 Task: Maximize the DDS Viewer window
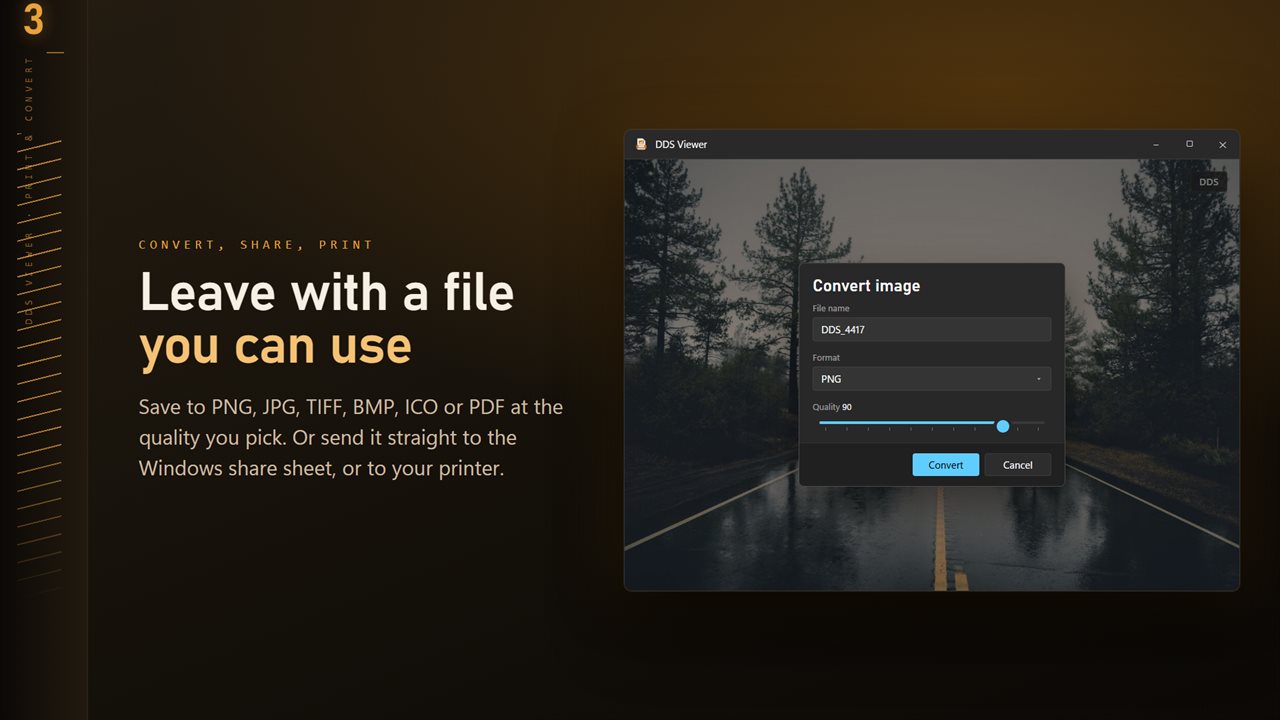pyautogui.click(x=1189, y=145)
